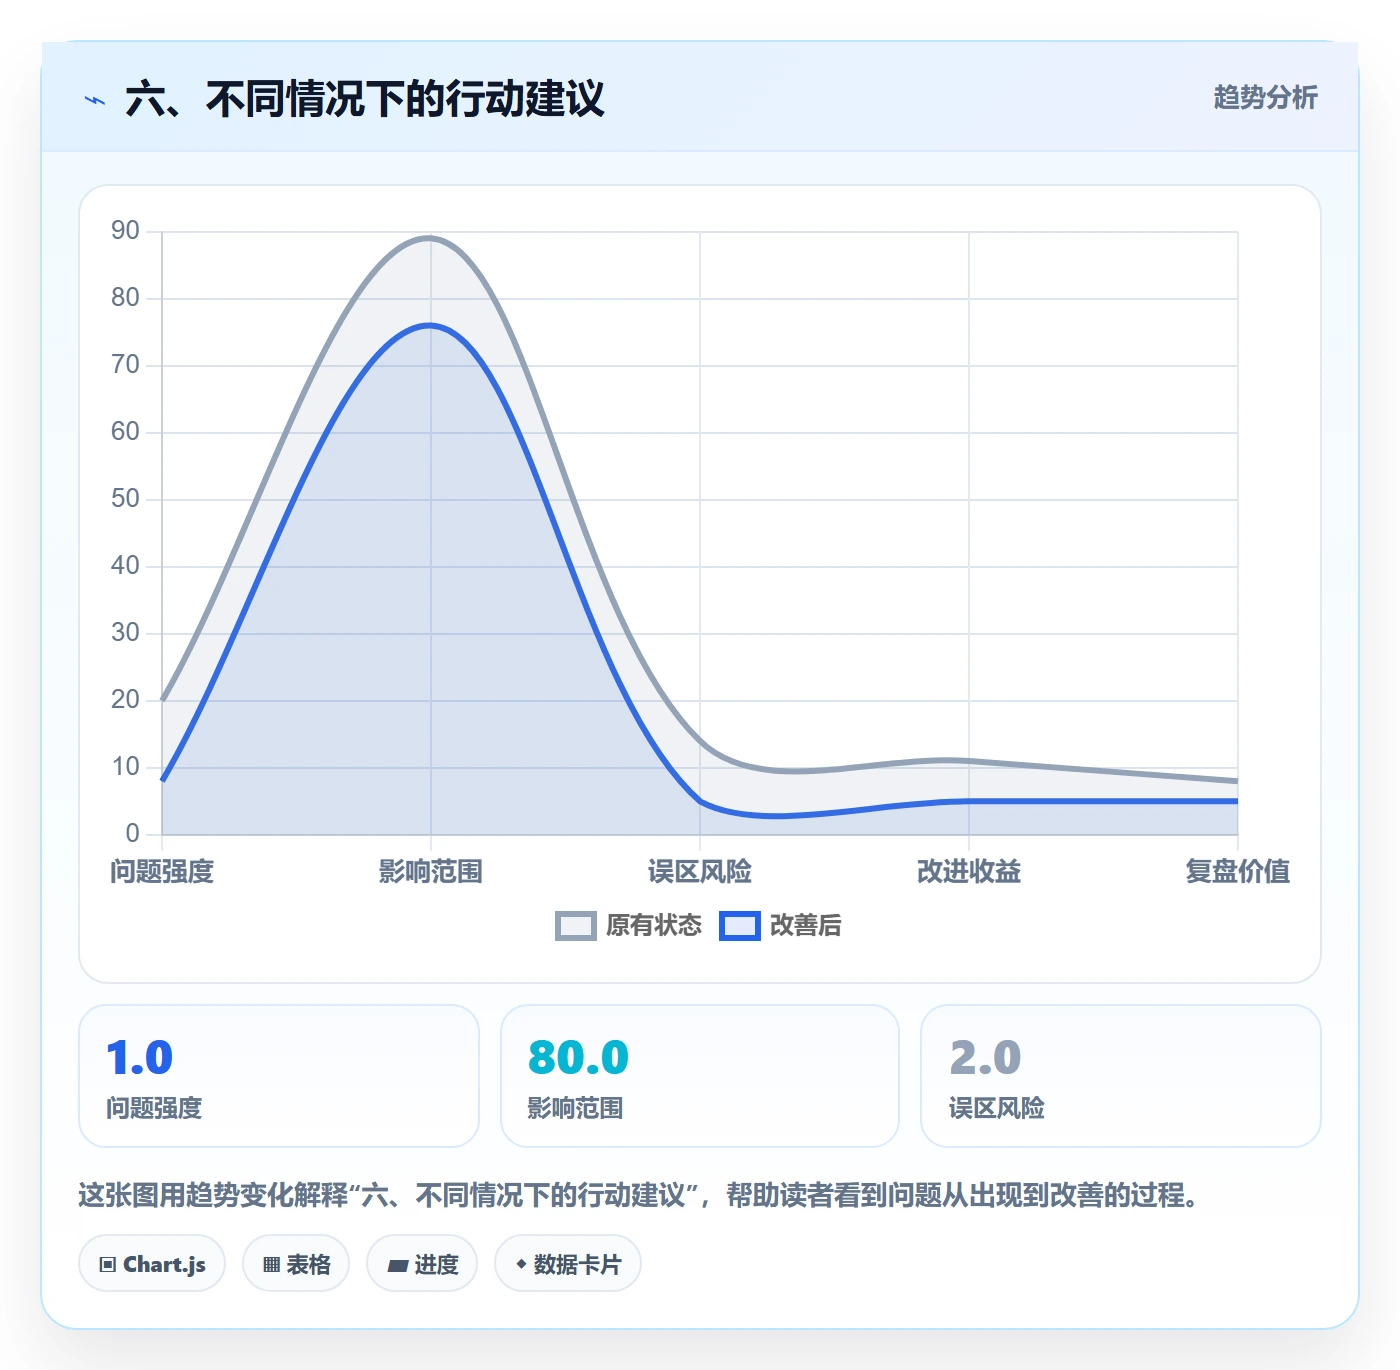The height and width of the screenshot is (1370, 1400).
Task: Open the 80.0 影响范围 data card
Action: coord(700,1076)
